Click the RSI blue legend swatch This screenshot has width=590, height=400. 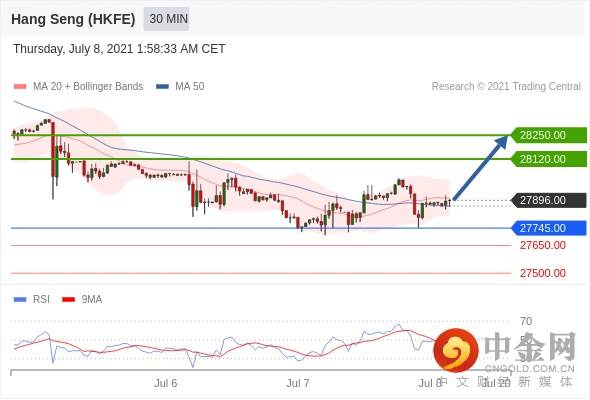click(x=20, y=300)
